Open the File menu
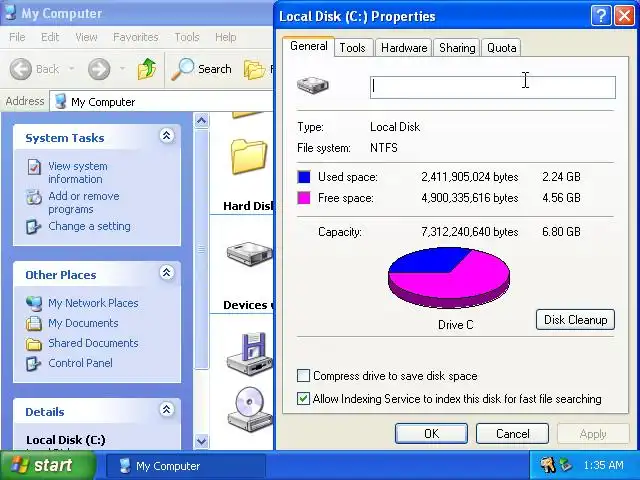 (x=17, y=37)
